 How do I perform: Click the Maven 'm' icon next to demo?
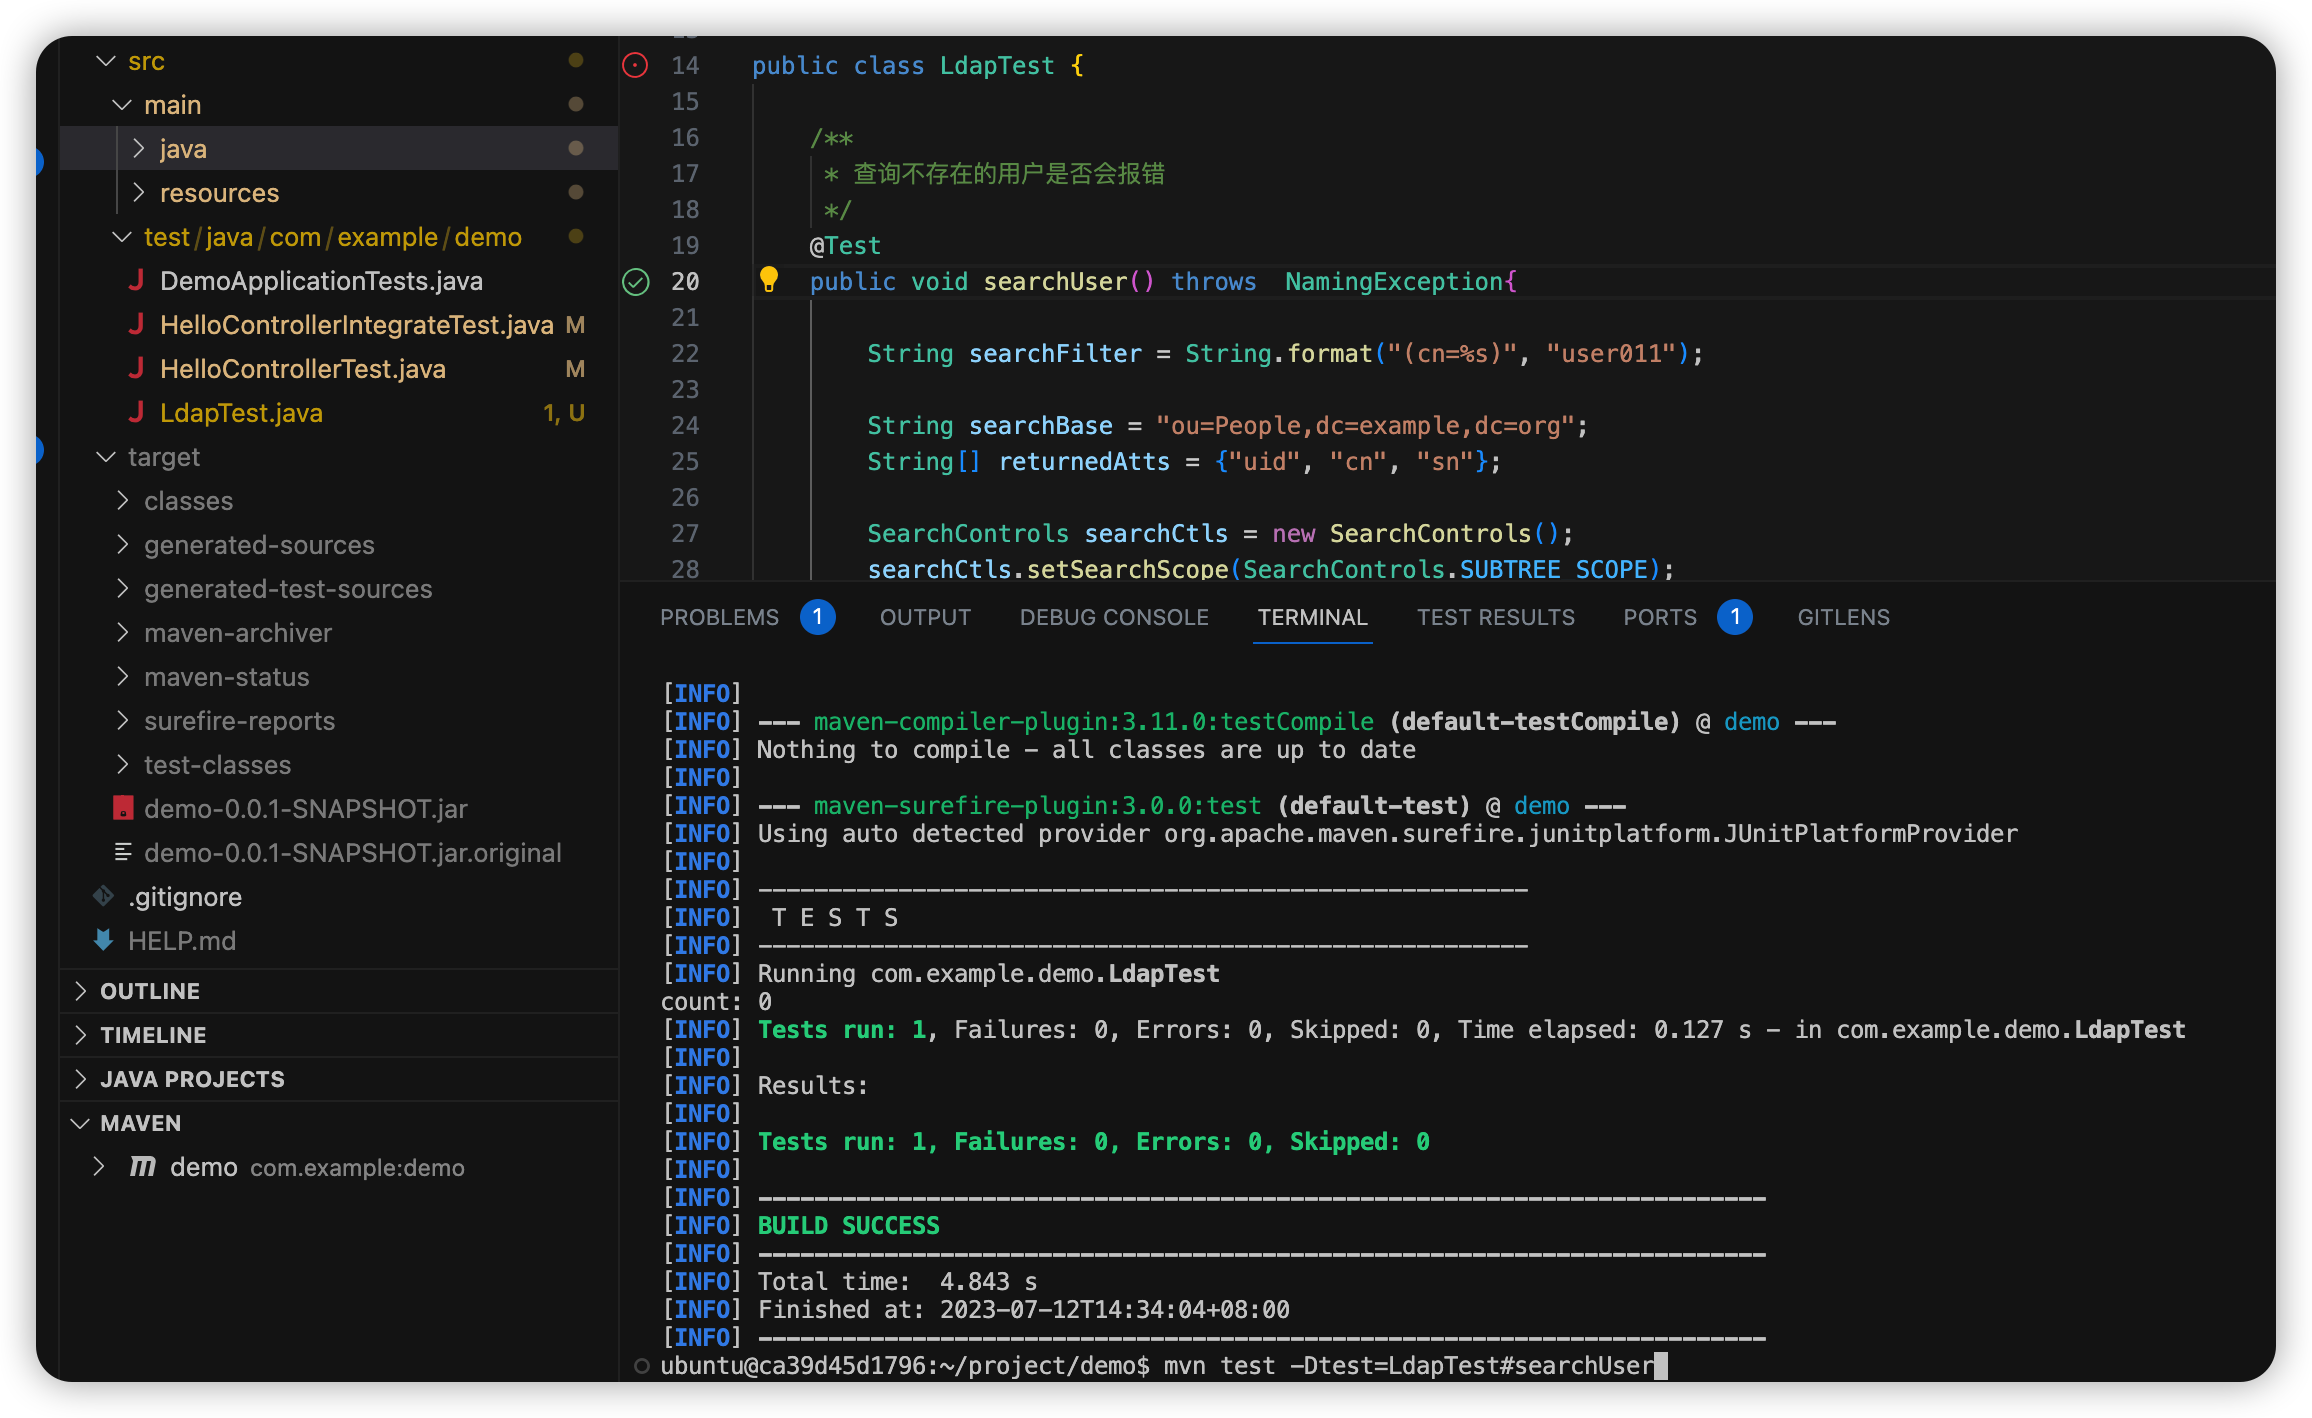(143, 1167)
